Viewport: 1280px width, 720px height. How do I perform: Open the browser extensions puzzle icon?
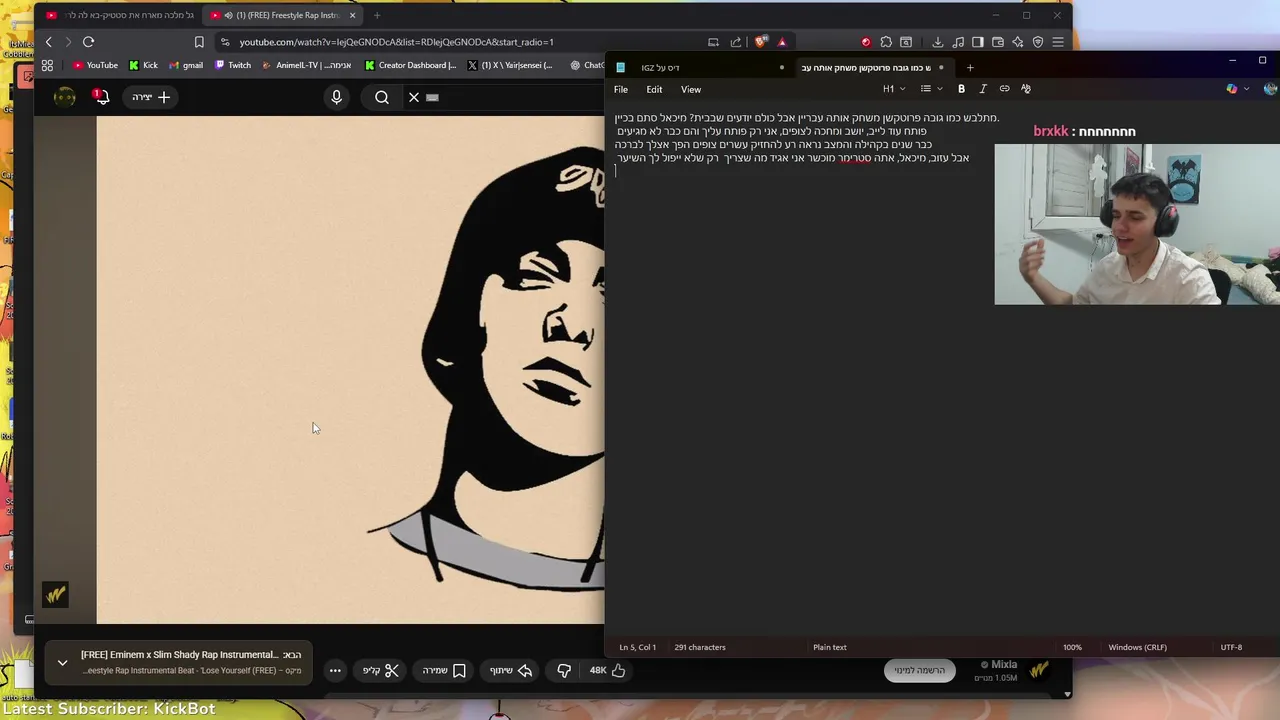[x=886, y=42]
